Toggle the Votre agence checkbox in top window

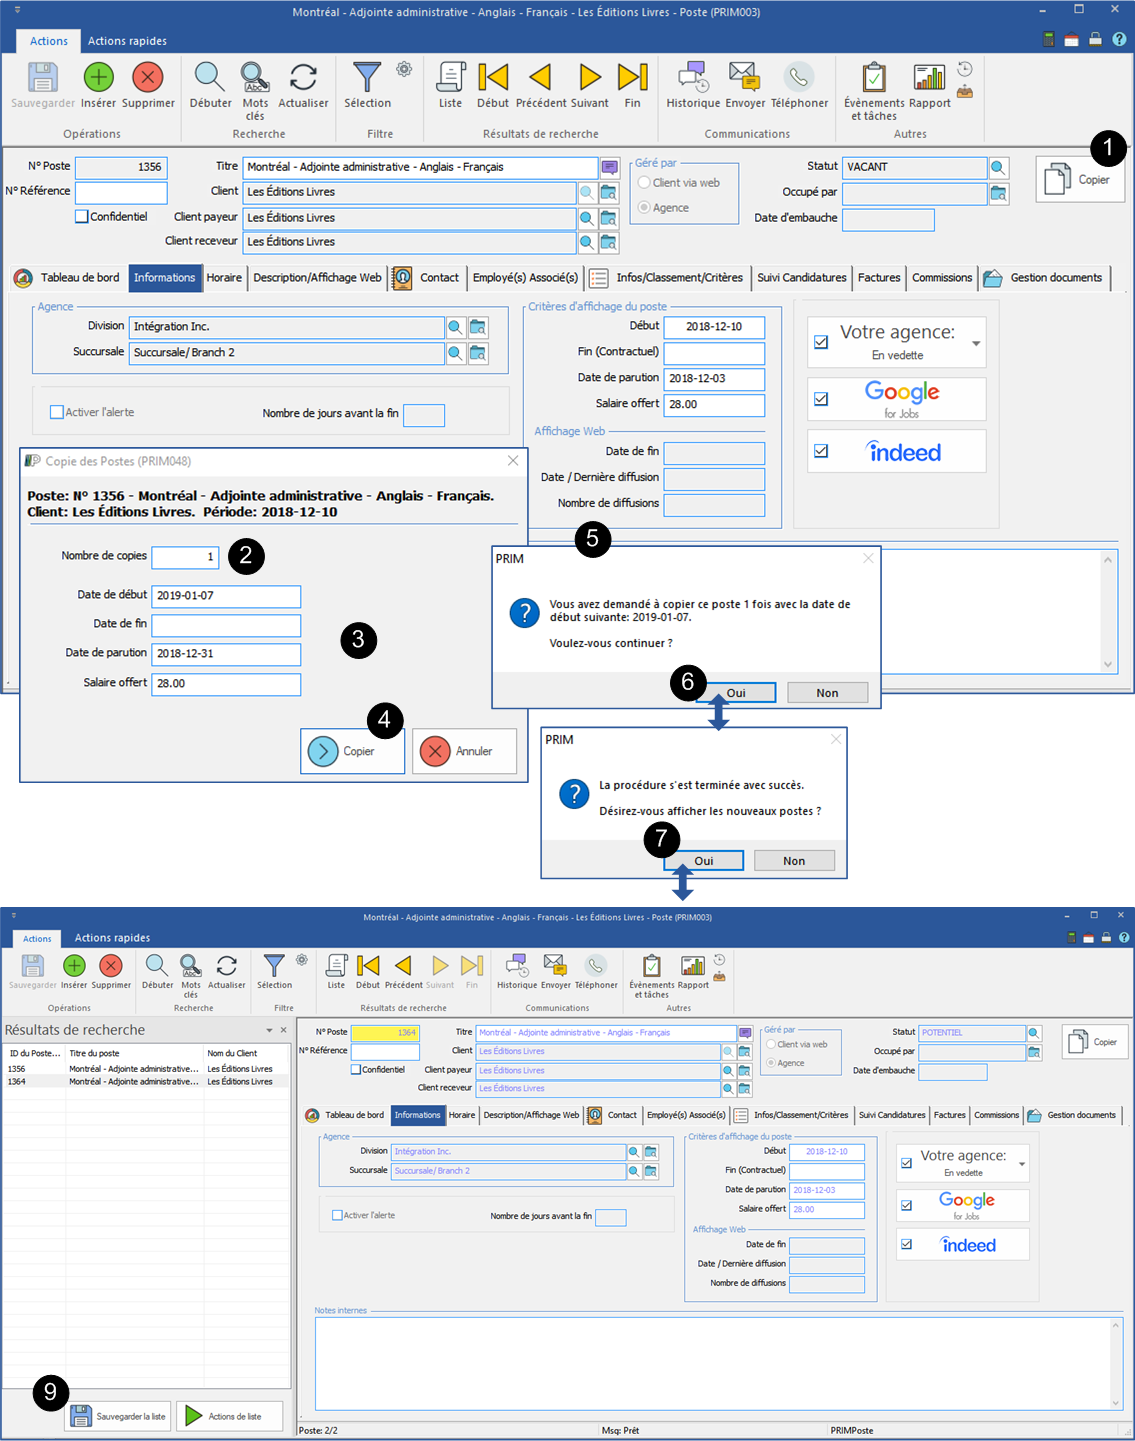pos(821,342)
